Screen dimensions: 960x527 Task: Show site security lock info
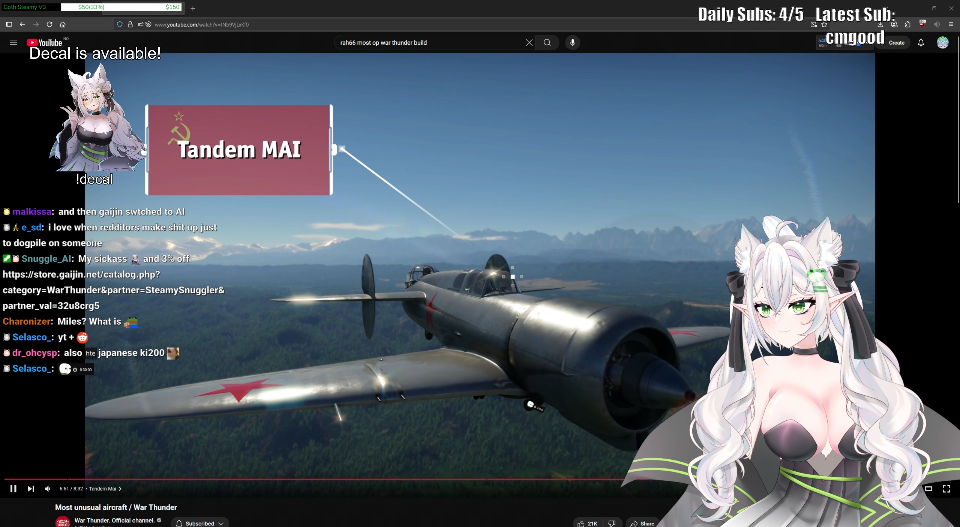click(130, 24)
